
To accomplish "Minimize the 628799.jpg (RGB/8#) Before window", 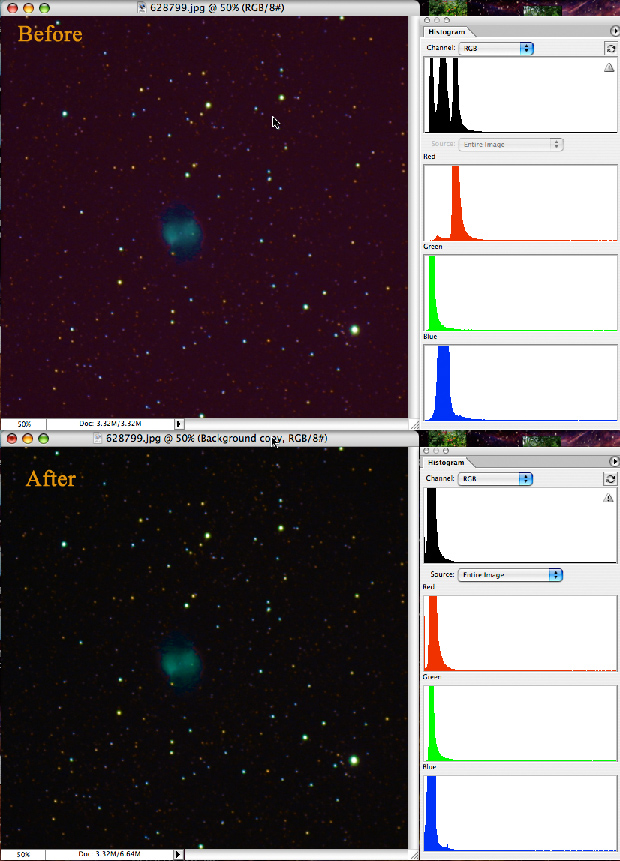I will (28, 8).
